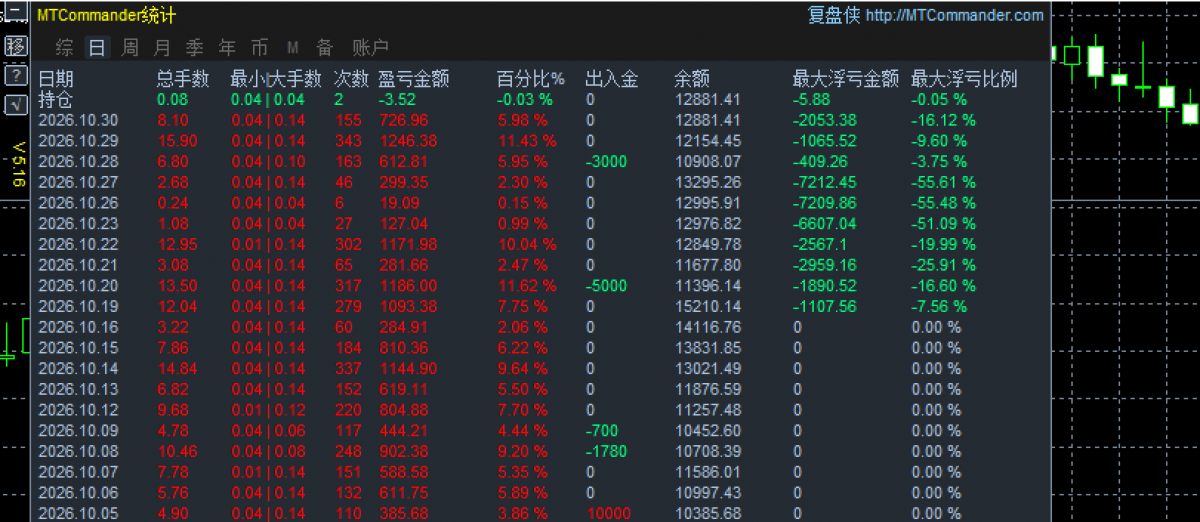Image resolution: width=1200 pixels, height=522 pixels.
Task: Click the 最大浮亏比例 column header
Action: tap(964, 79)
